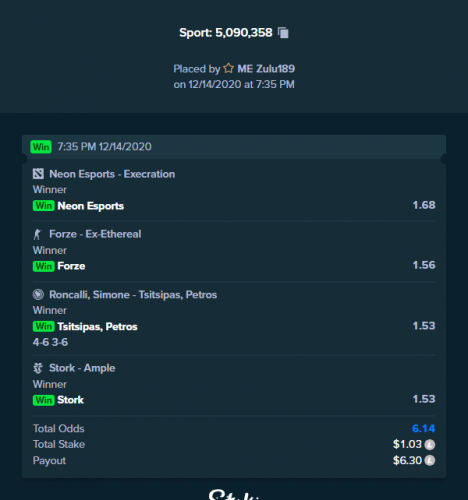
Task: Click the star icon beside ME Zulu189
Action: click(229, 68)
